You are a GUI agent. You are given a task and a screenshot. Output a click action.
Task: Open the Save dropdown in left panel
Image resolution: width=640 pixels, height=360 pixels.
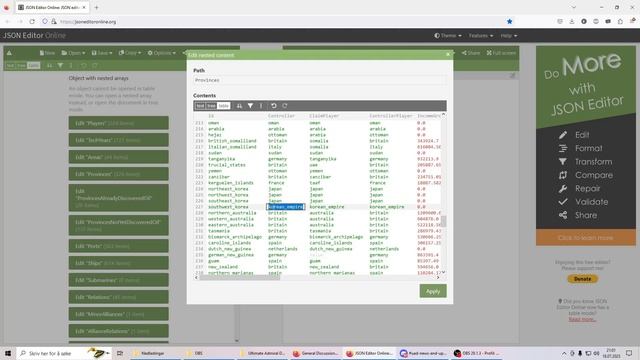102,53
